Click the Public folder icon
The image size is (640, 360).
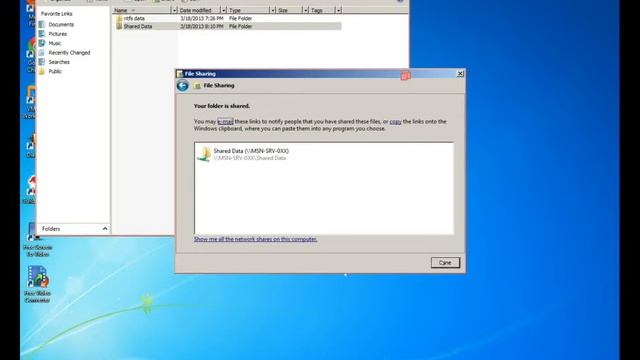click(x=42, y=71)
